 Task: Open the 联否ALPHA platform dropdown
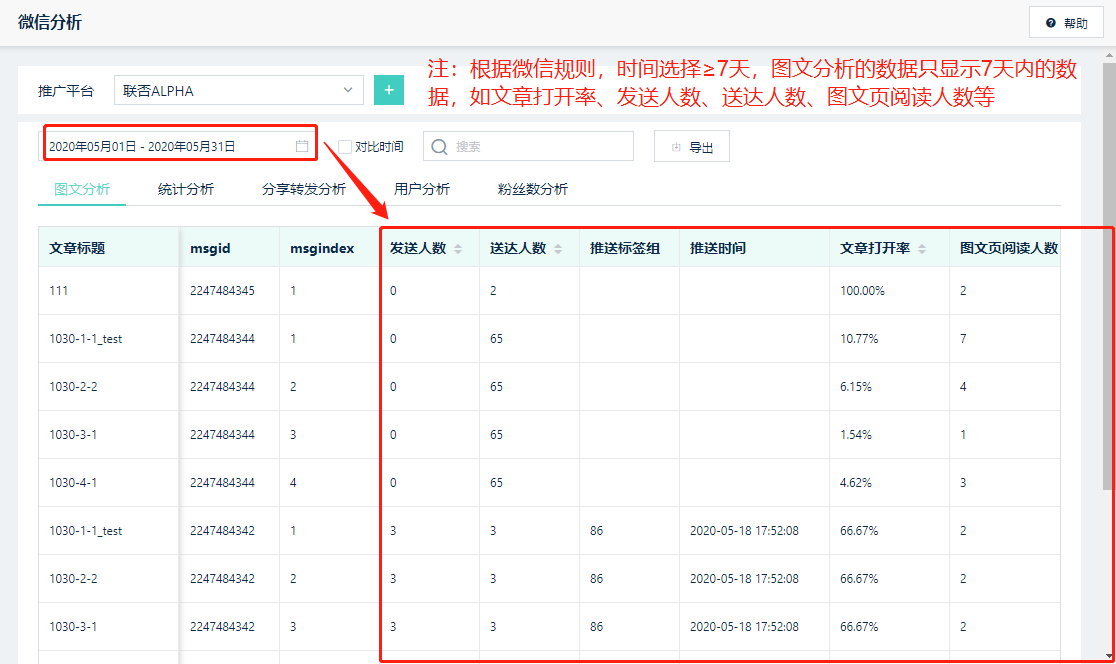click(x=238, y=90)
